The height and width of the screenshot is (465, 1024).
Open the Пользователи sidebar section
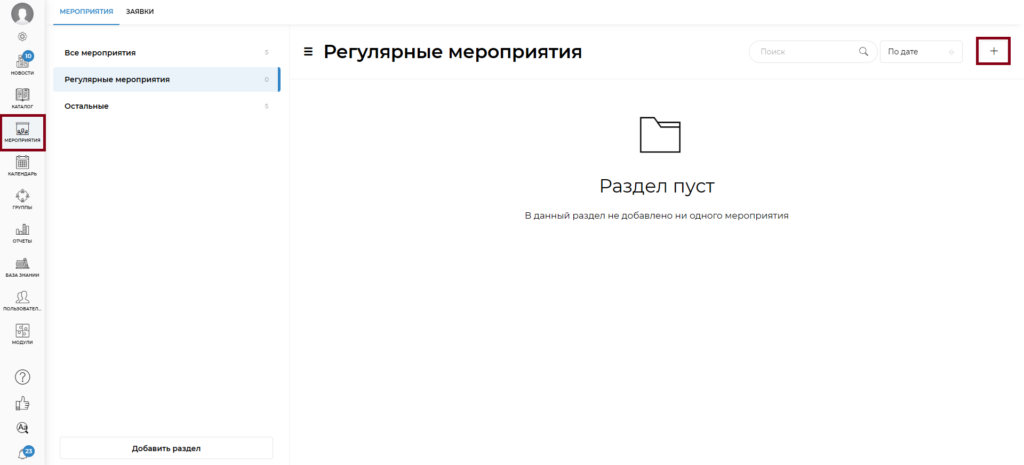(22, 301)
